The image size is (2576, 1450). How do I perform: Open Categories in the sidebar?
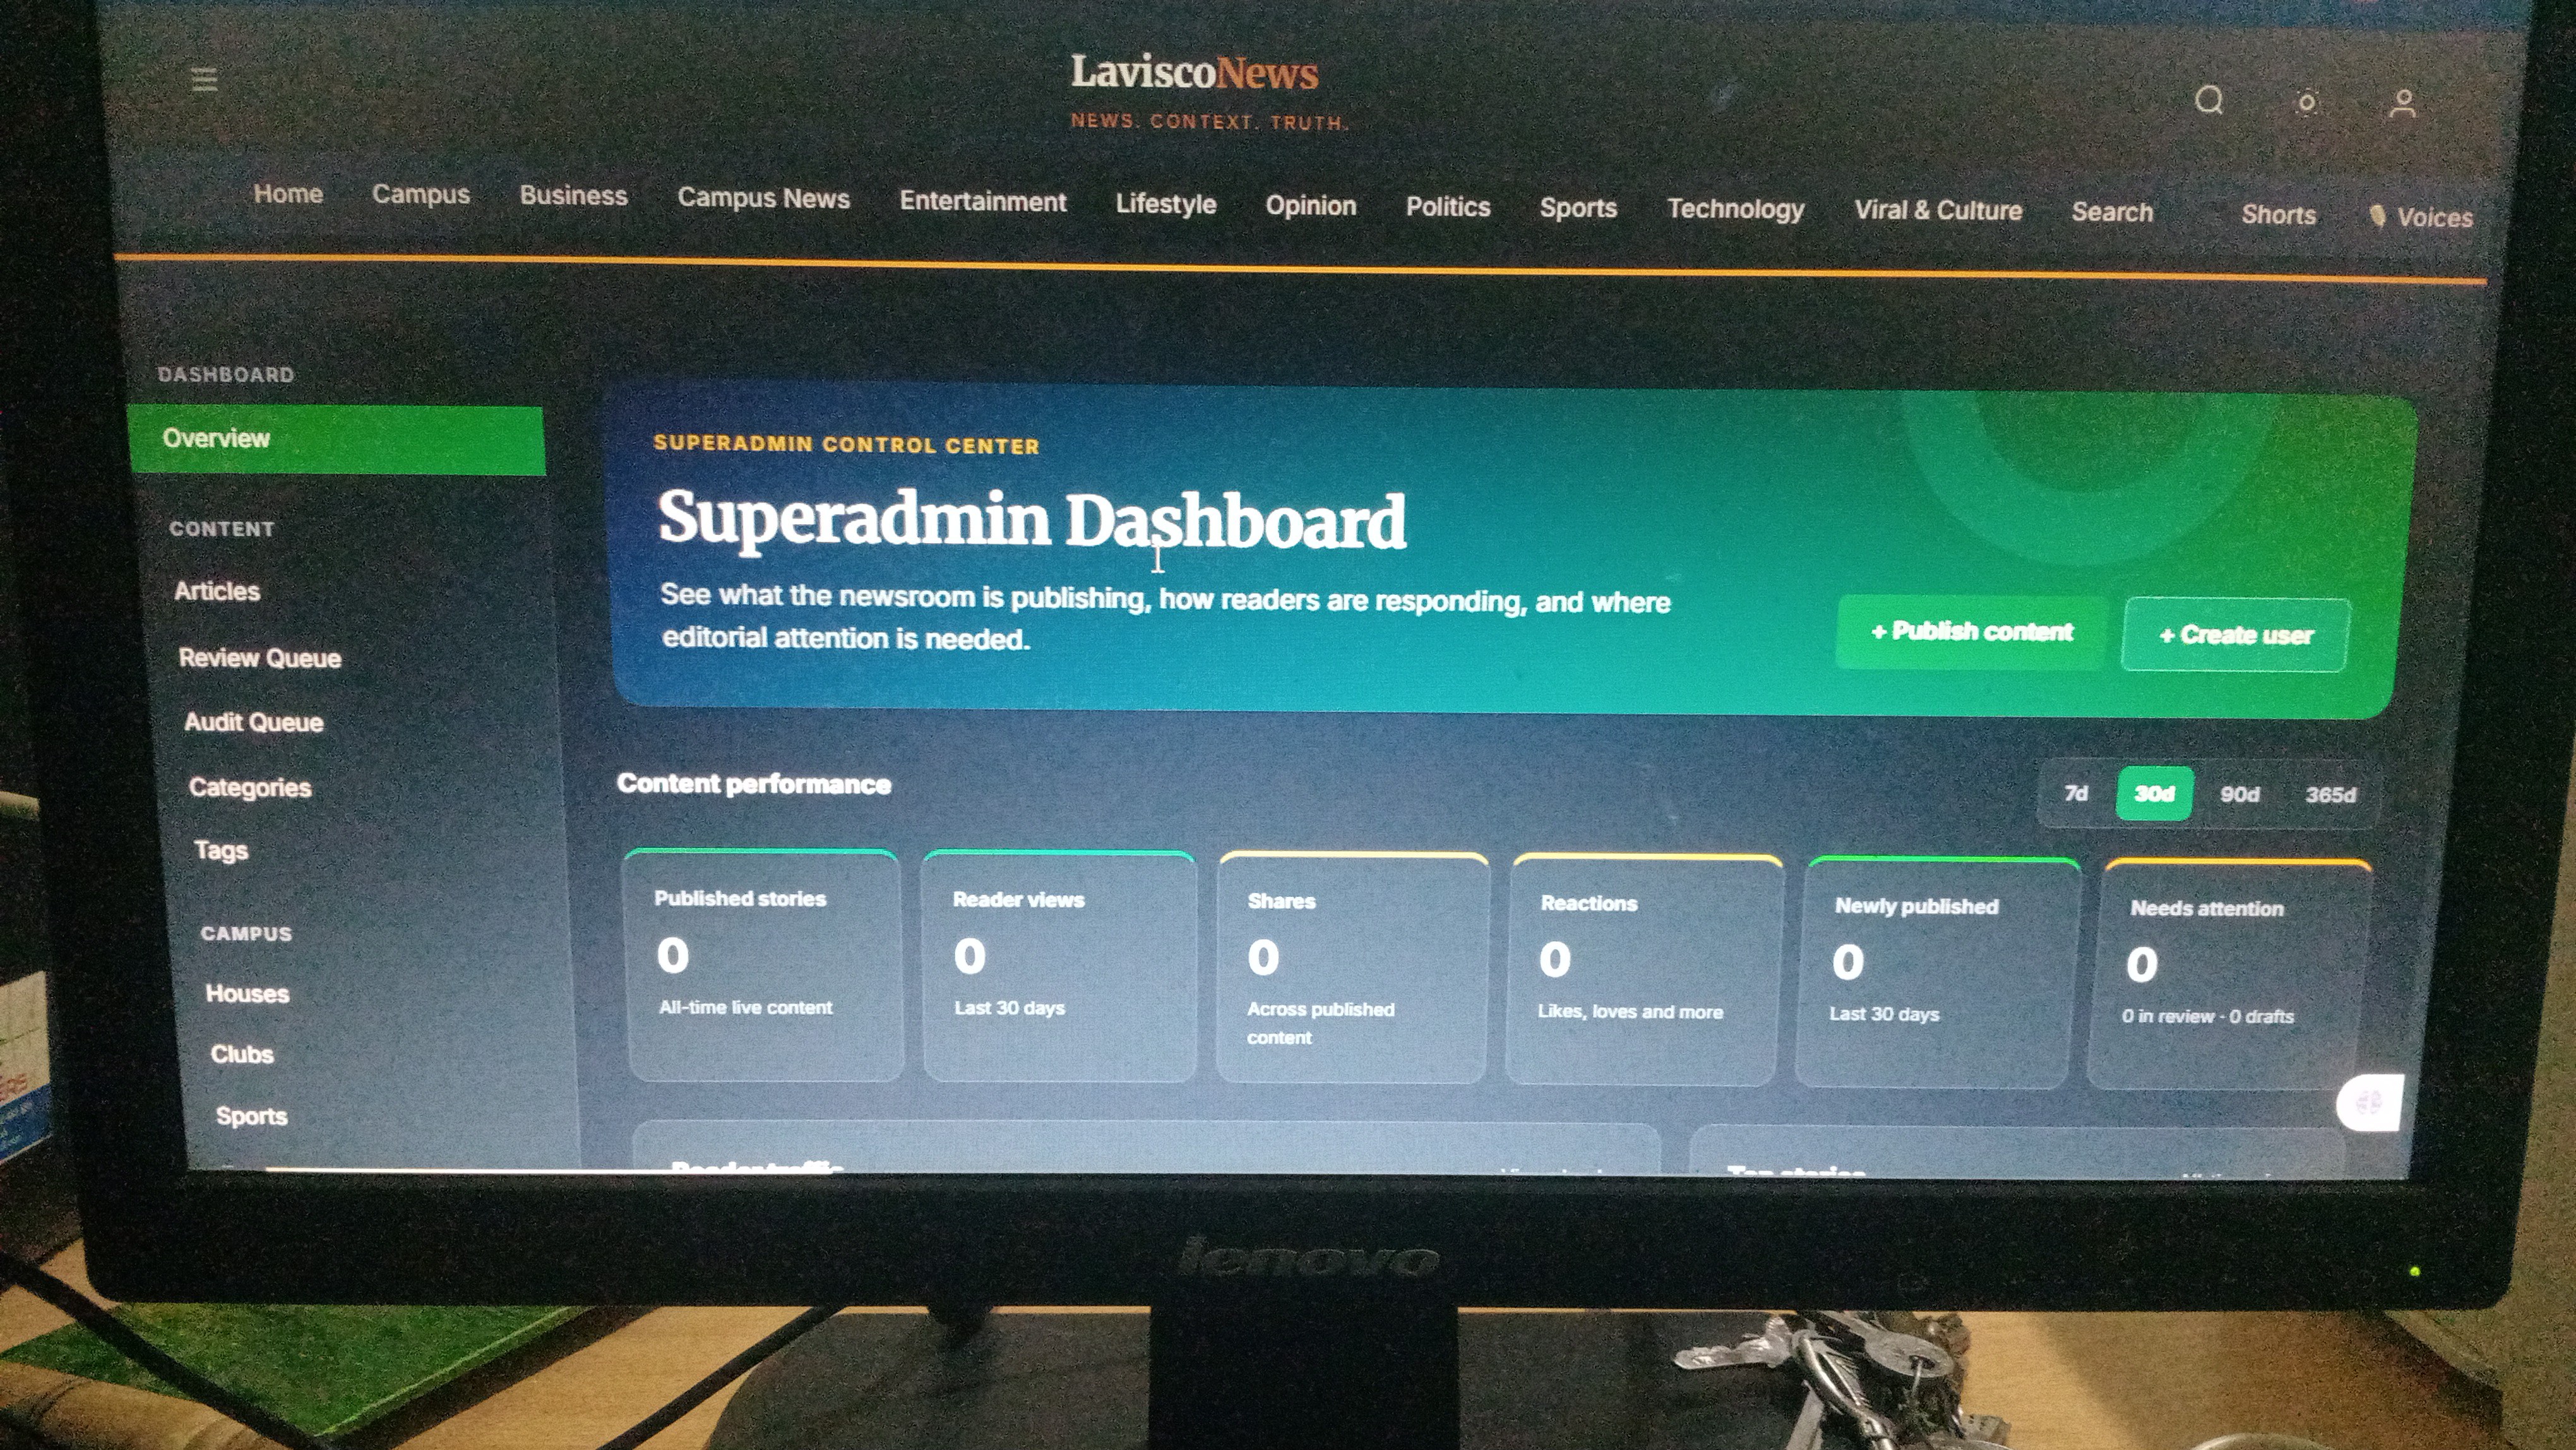pyautogui.click(x=250, y=788)
